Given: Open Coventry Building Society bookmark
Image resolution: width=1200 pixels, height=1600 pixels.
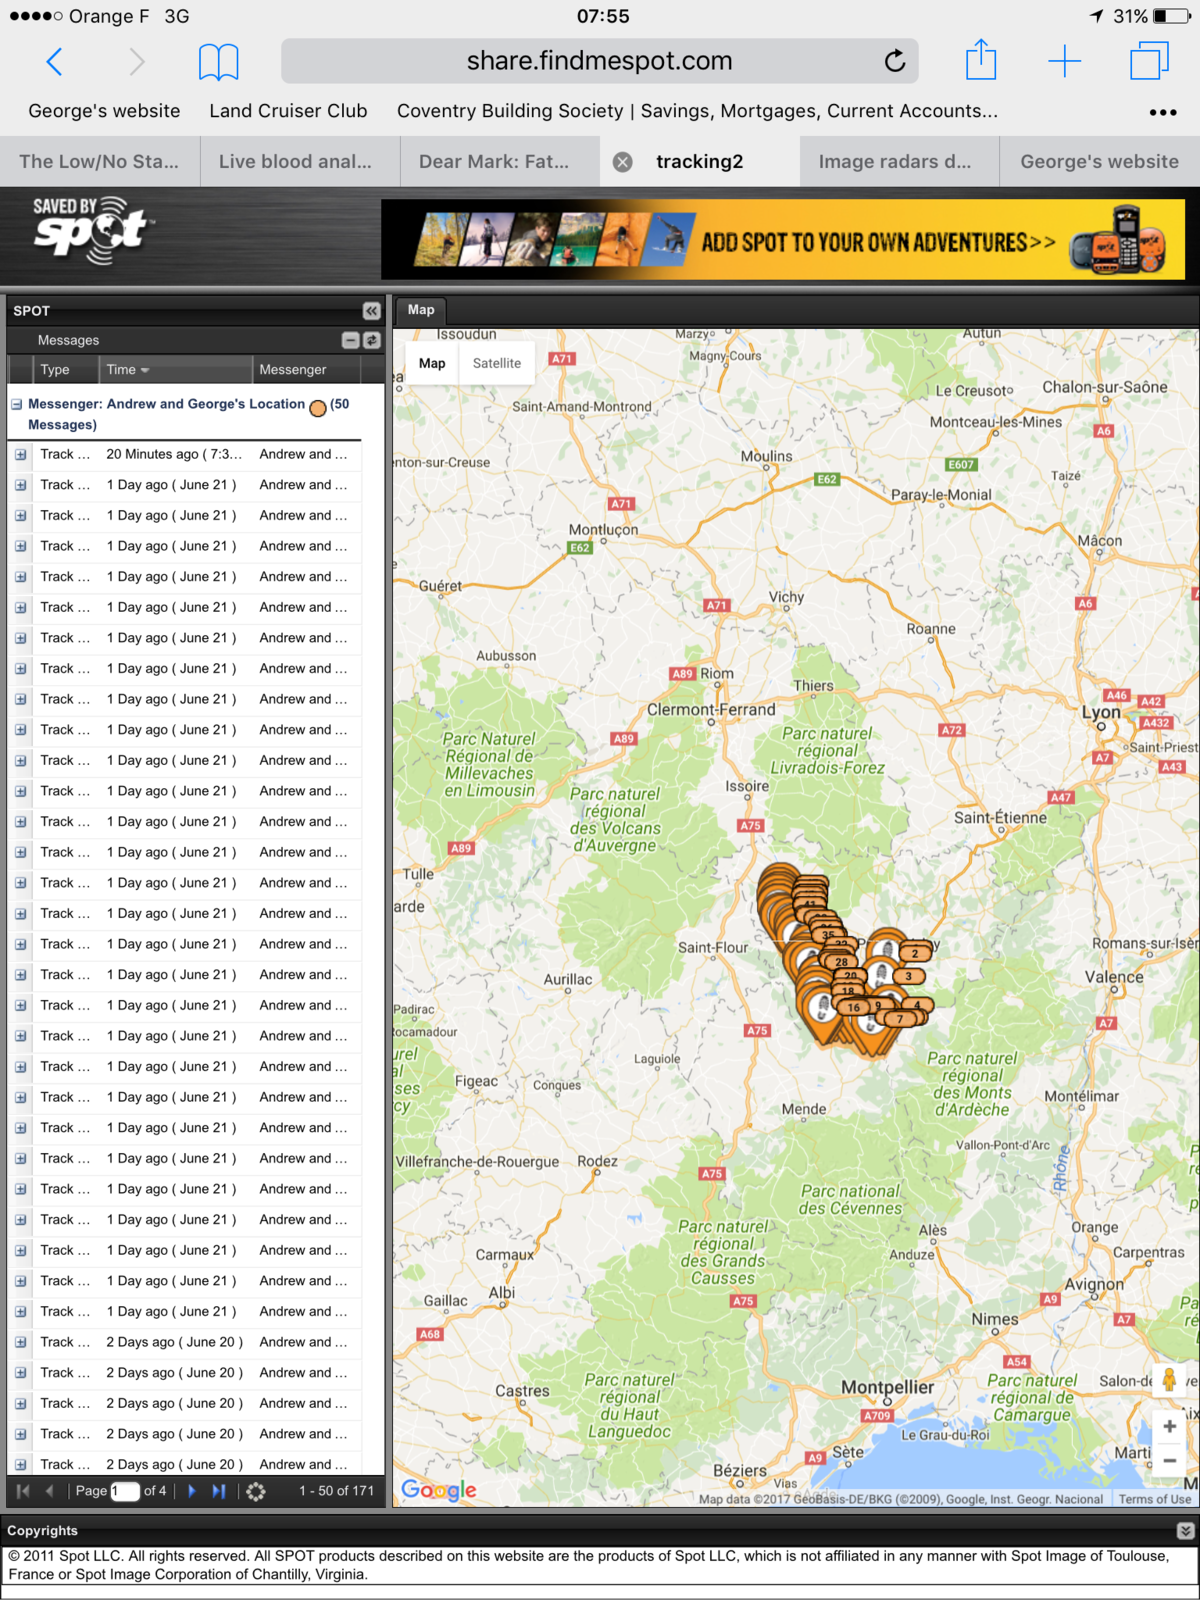Looking at the screenshot, I should [x=697, y=111].
